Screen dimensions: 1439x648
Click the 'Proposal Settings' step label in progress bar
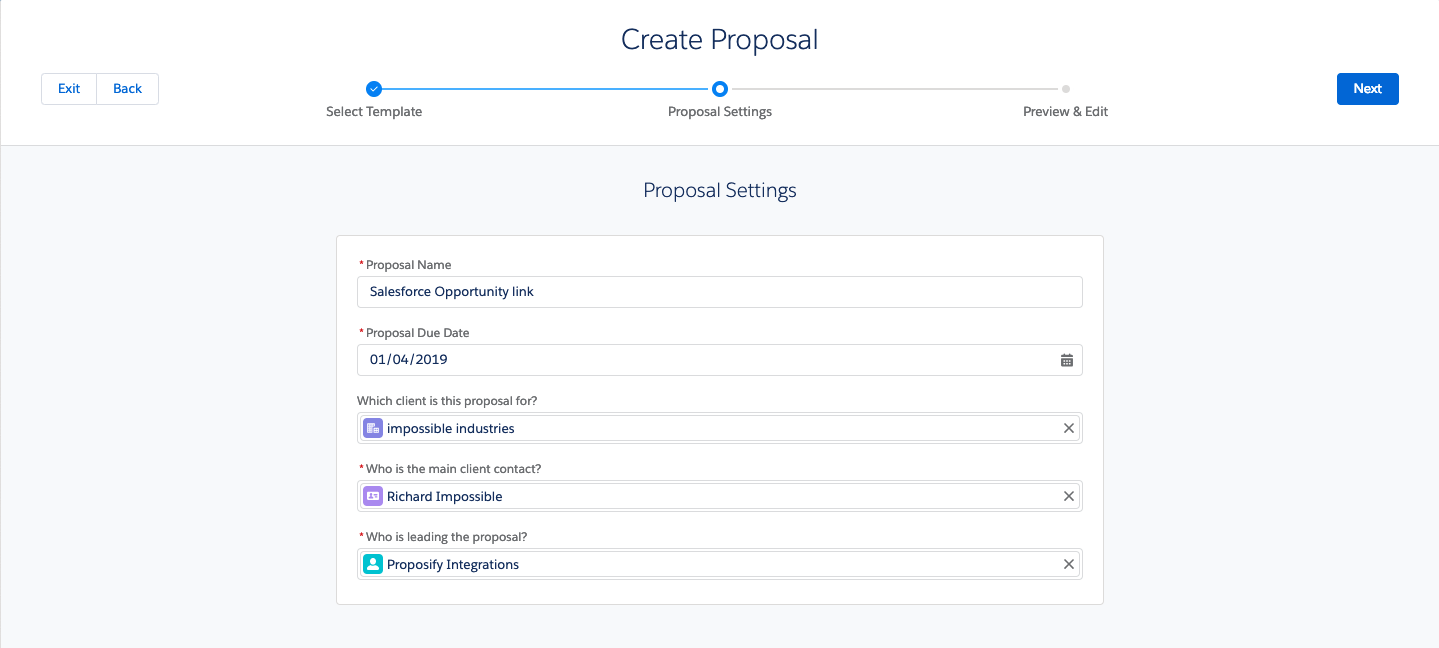(720, 112)
